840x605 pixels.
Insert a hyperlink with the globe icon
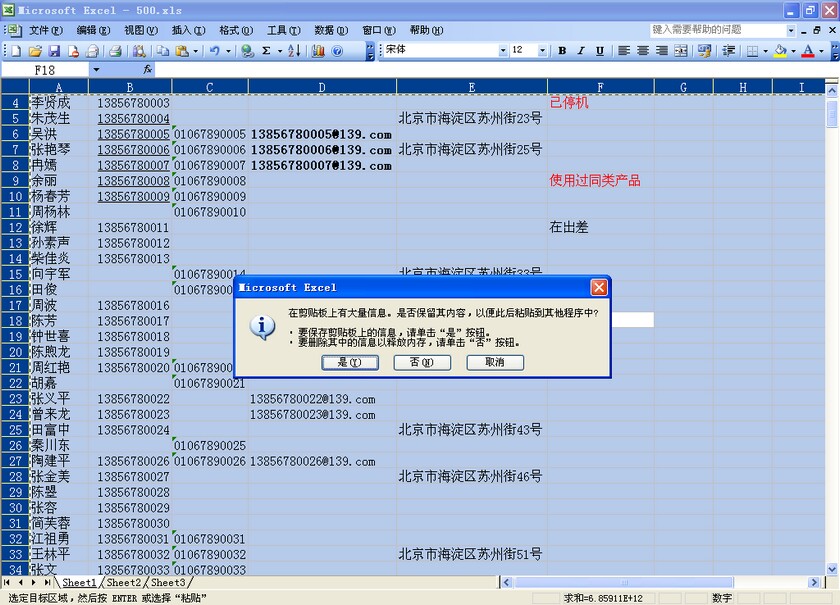(247, 51)
